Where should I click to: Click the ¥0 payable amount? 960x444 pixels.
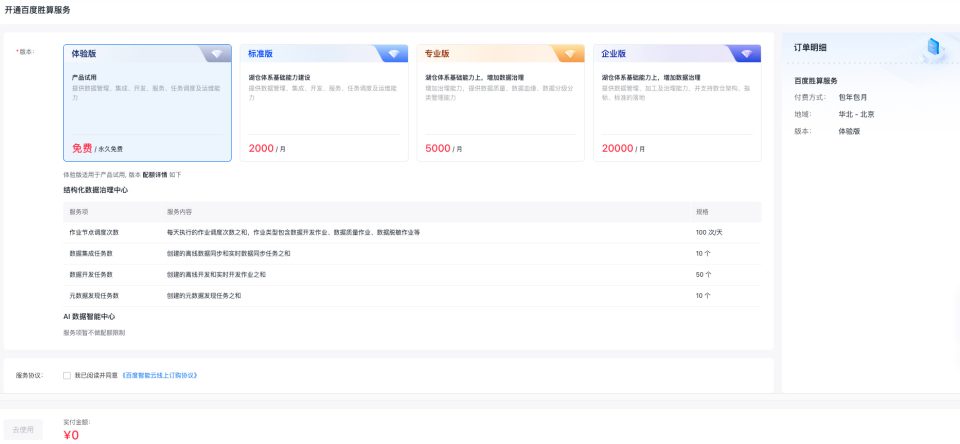pos(71,435)
